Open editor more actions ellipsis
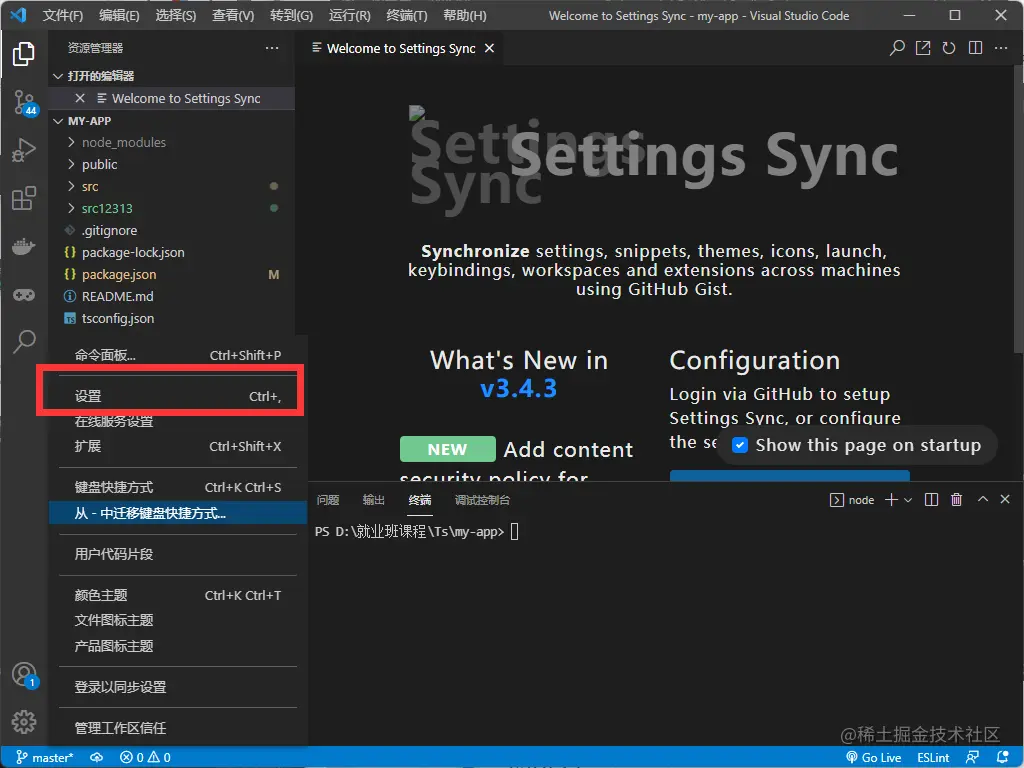 click(x=1000, y=48)
